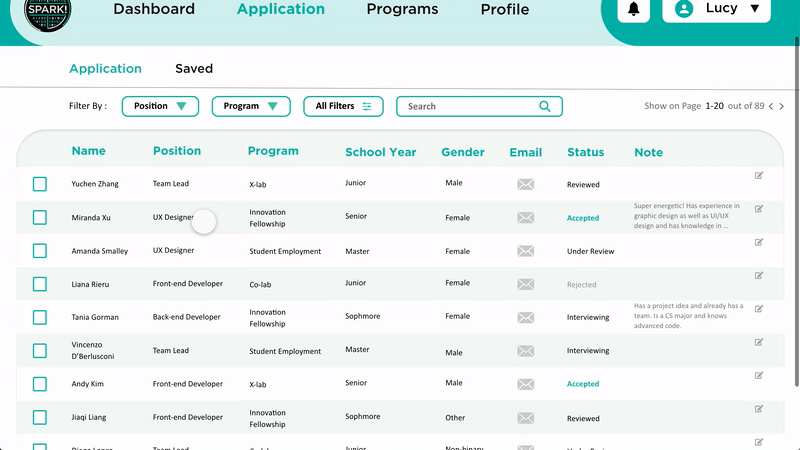Open Profile in top navigation
Screen dimensions: 800x450
coord(505,9)
